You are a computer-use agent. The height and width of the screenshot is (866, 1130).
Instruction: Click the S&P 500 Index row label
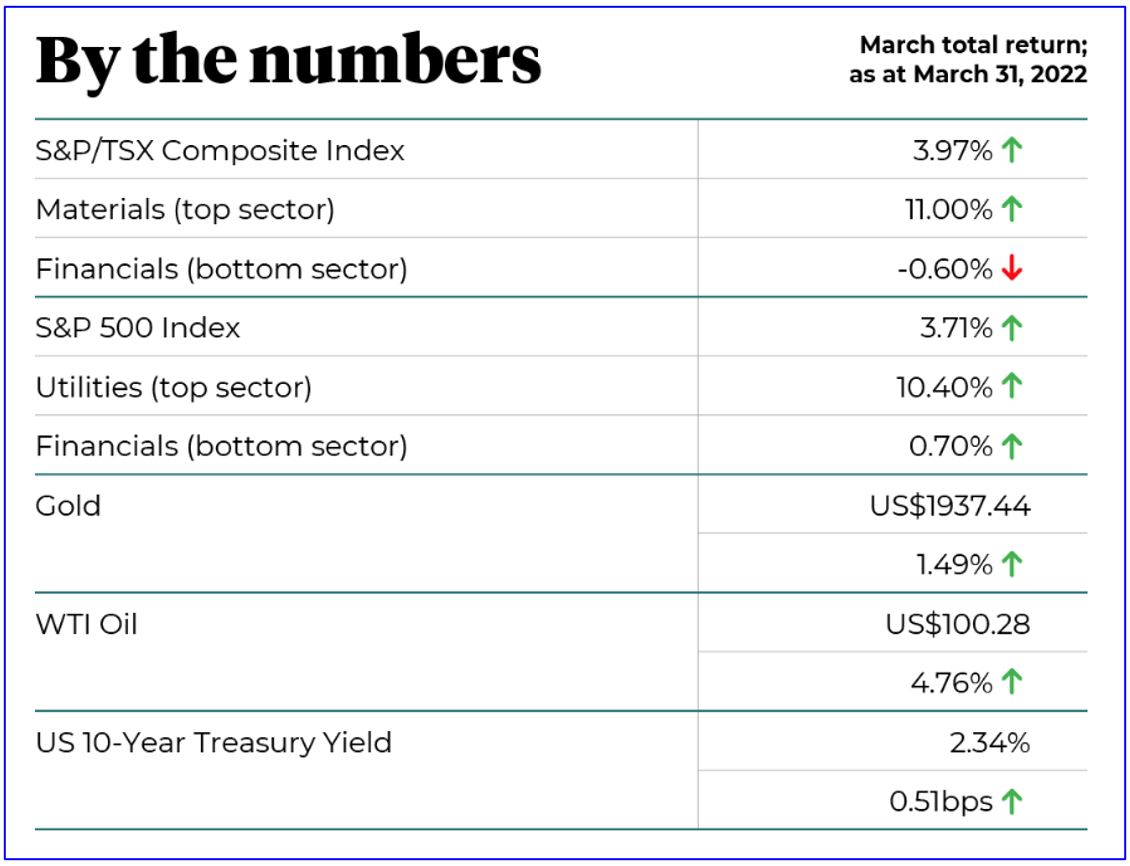(138, 328)
